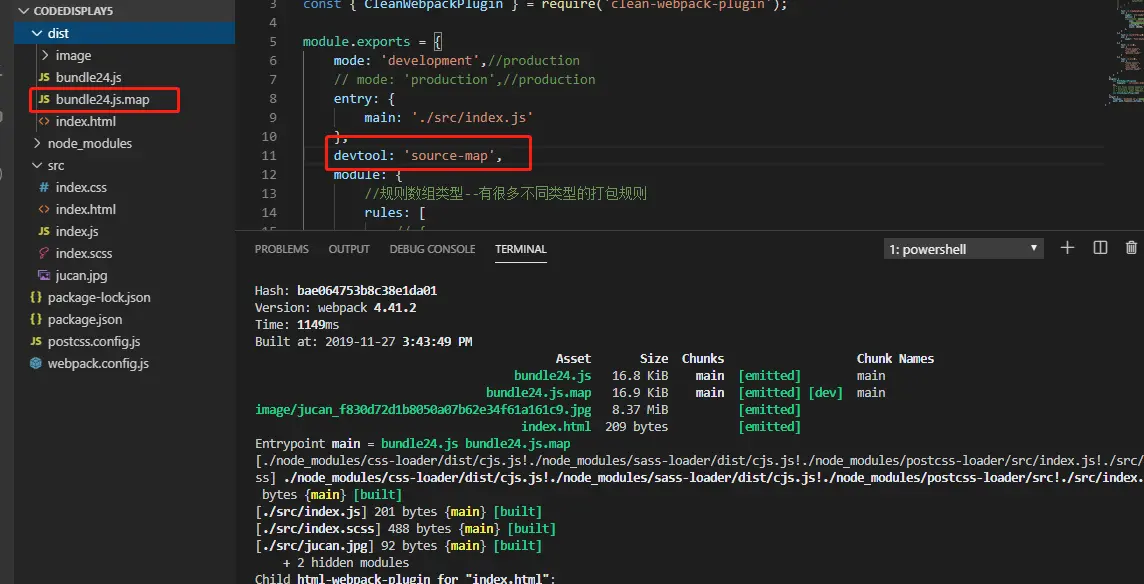Click the bundle24.js asset in terminal table

552,376
